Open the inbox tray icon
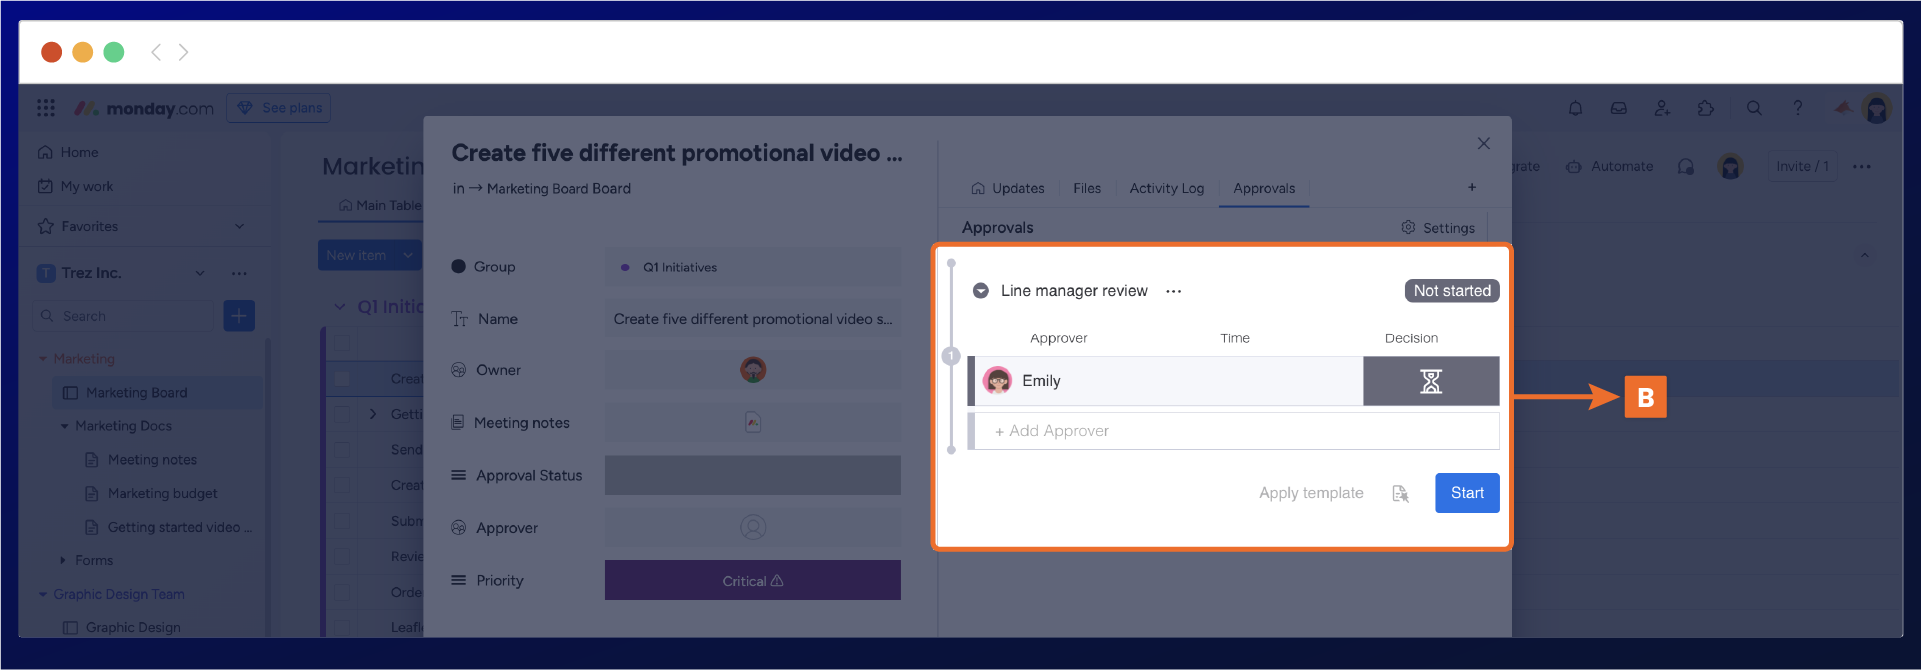1921x670 pixels. point(1618,108)
